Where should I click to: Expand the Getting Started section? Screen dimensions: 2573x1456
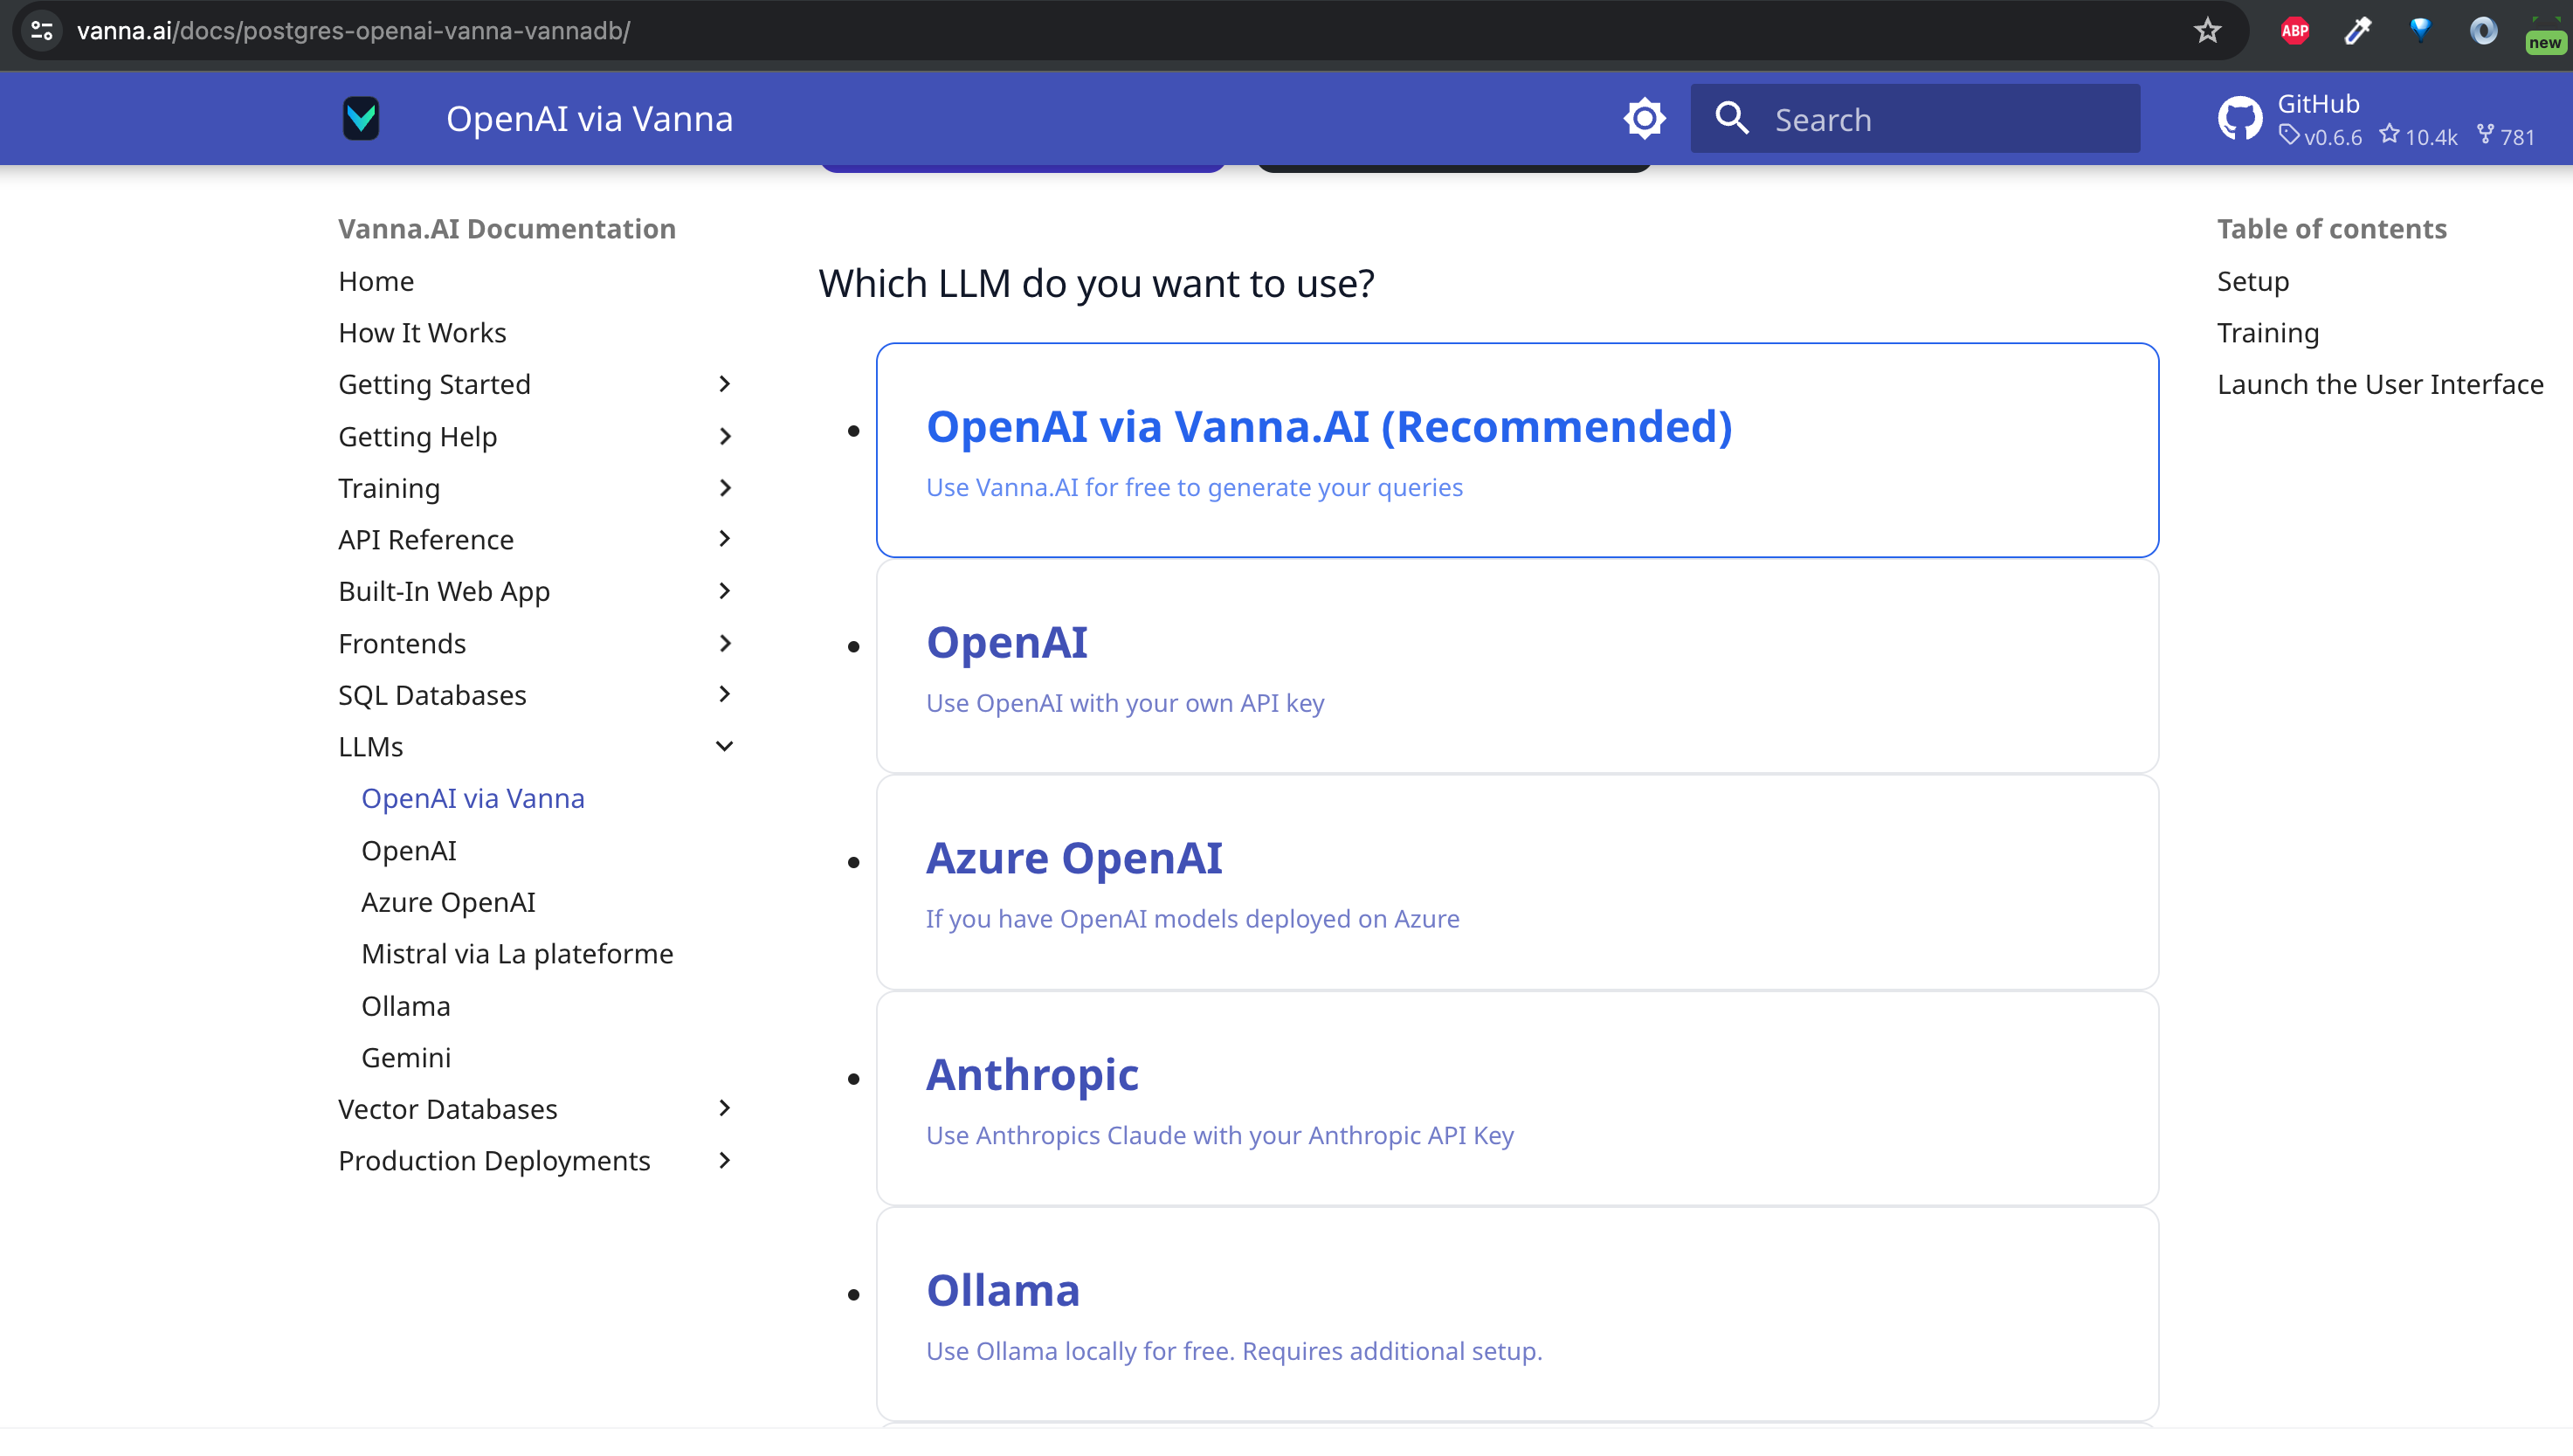click(725, 384)
